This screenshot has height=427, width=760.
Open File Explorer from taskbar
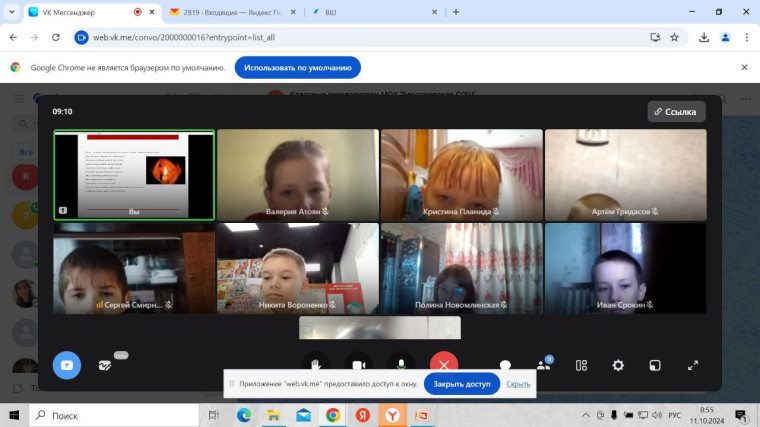coord(273,415)
